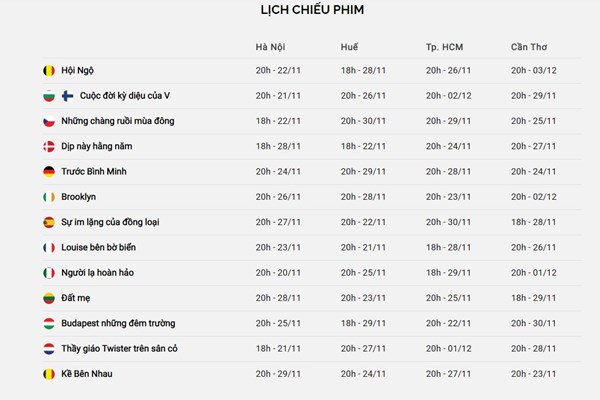
Task: Select the Hà Nội column header
Action: point(270,47)
